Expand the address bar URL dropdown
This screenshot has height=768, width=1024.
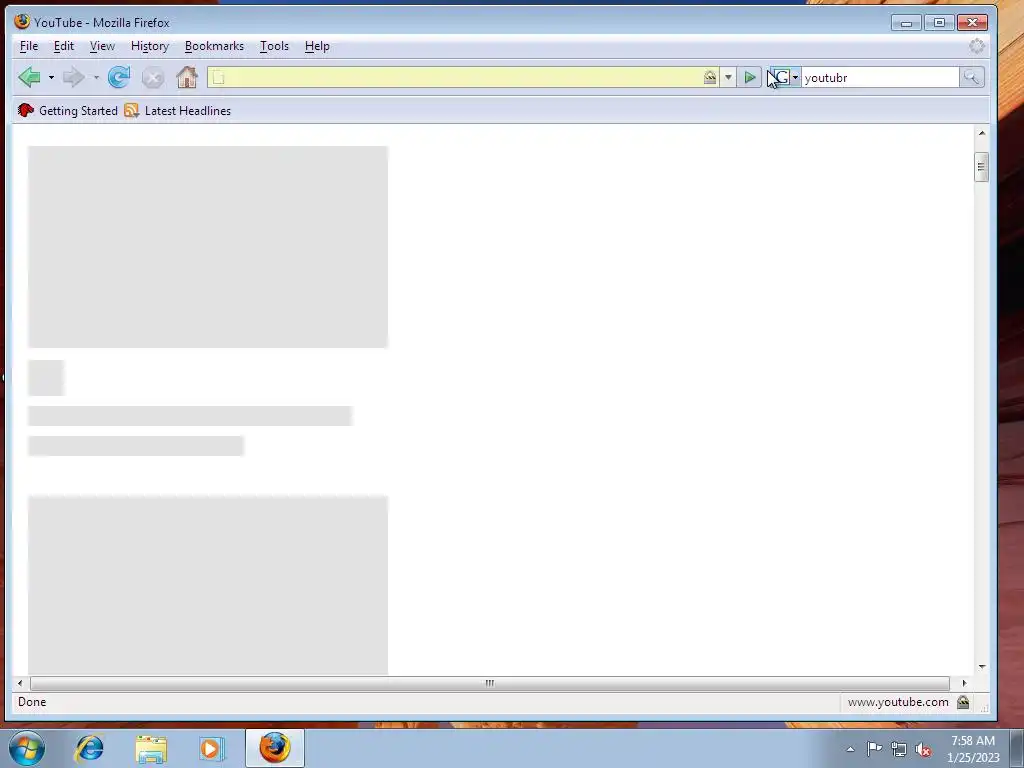point(728,78)
